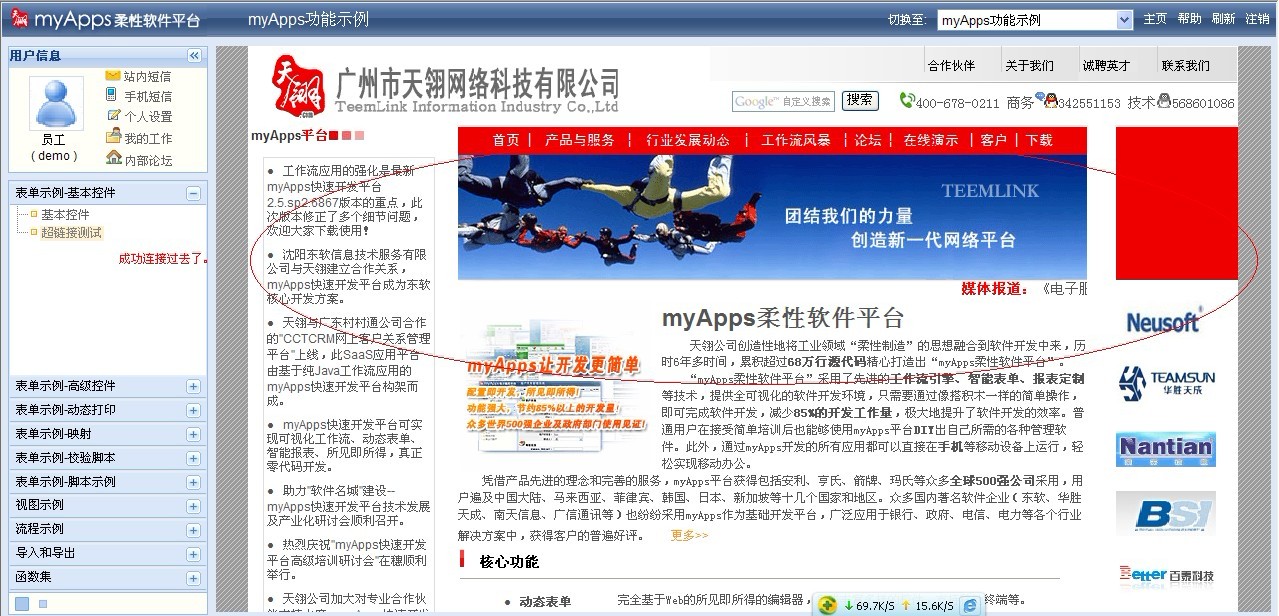Click 刷新 in the top-right header
The image size is (1279, 616).
point(1223,19)
